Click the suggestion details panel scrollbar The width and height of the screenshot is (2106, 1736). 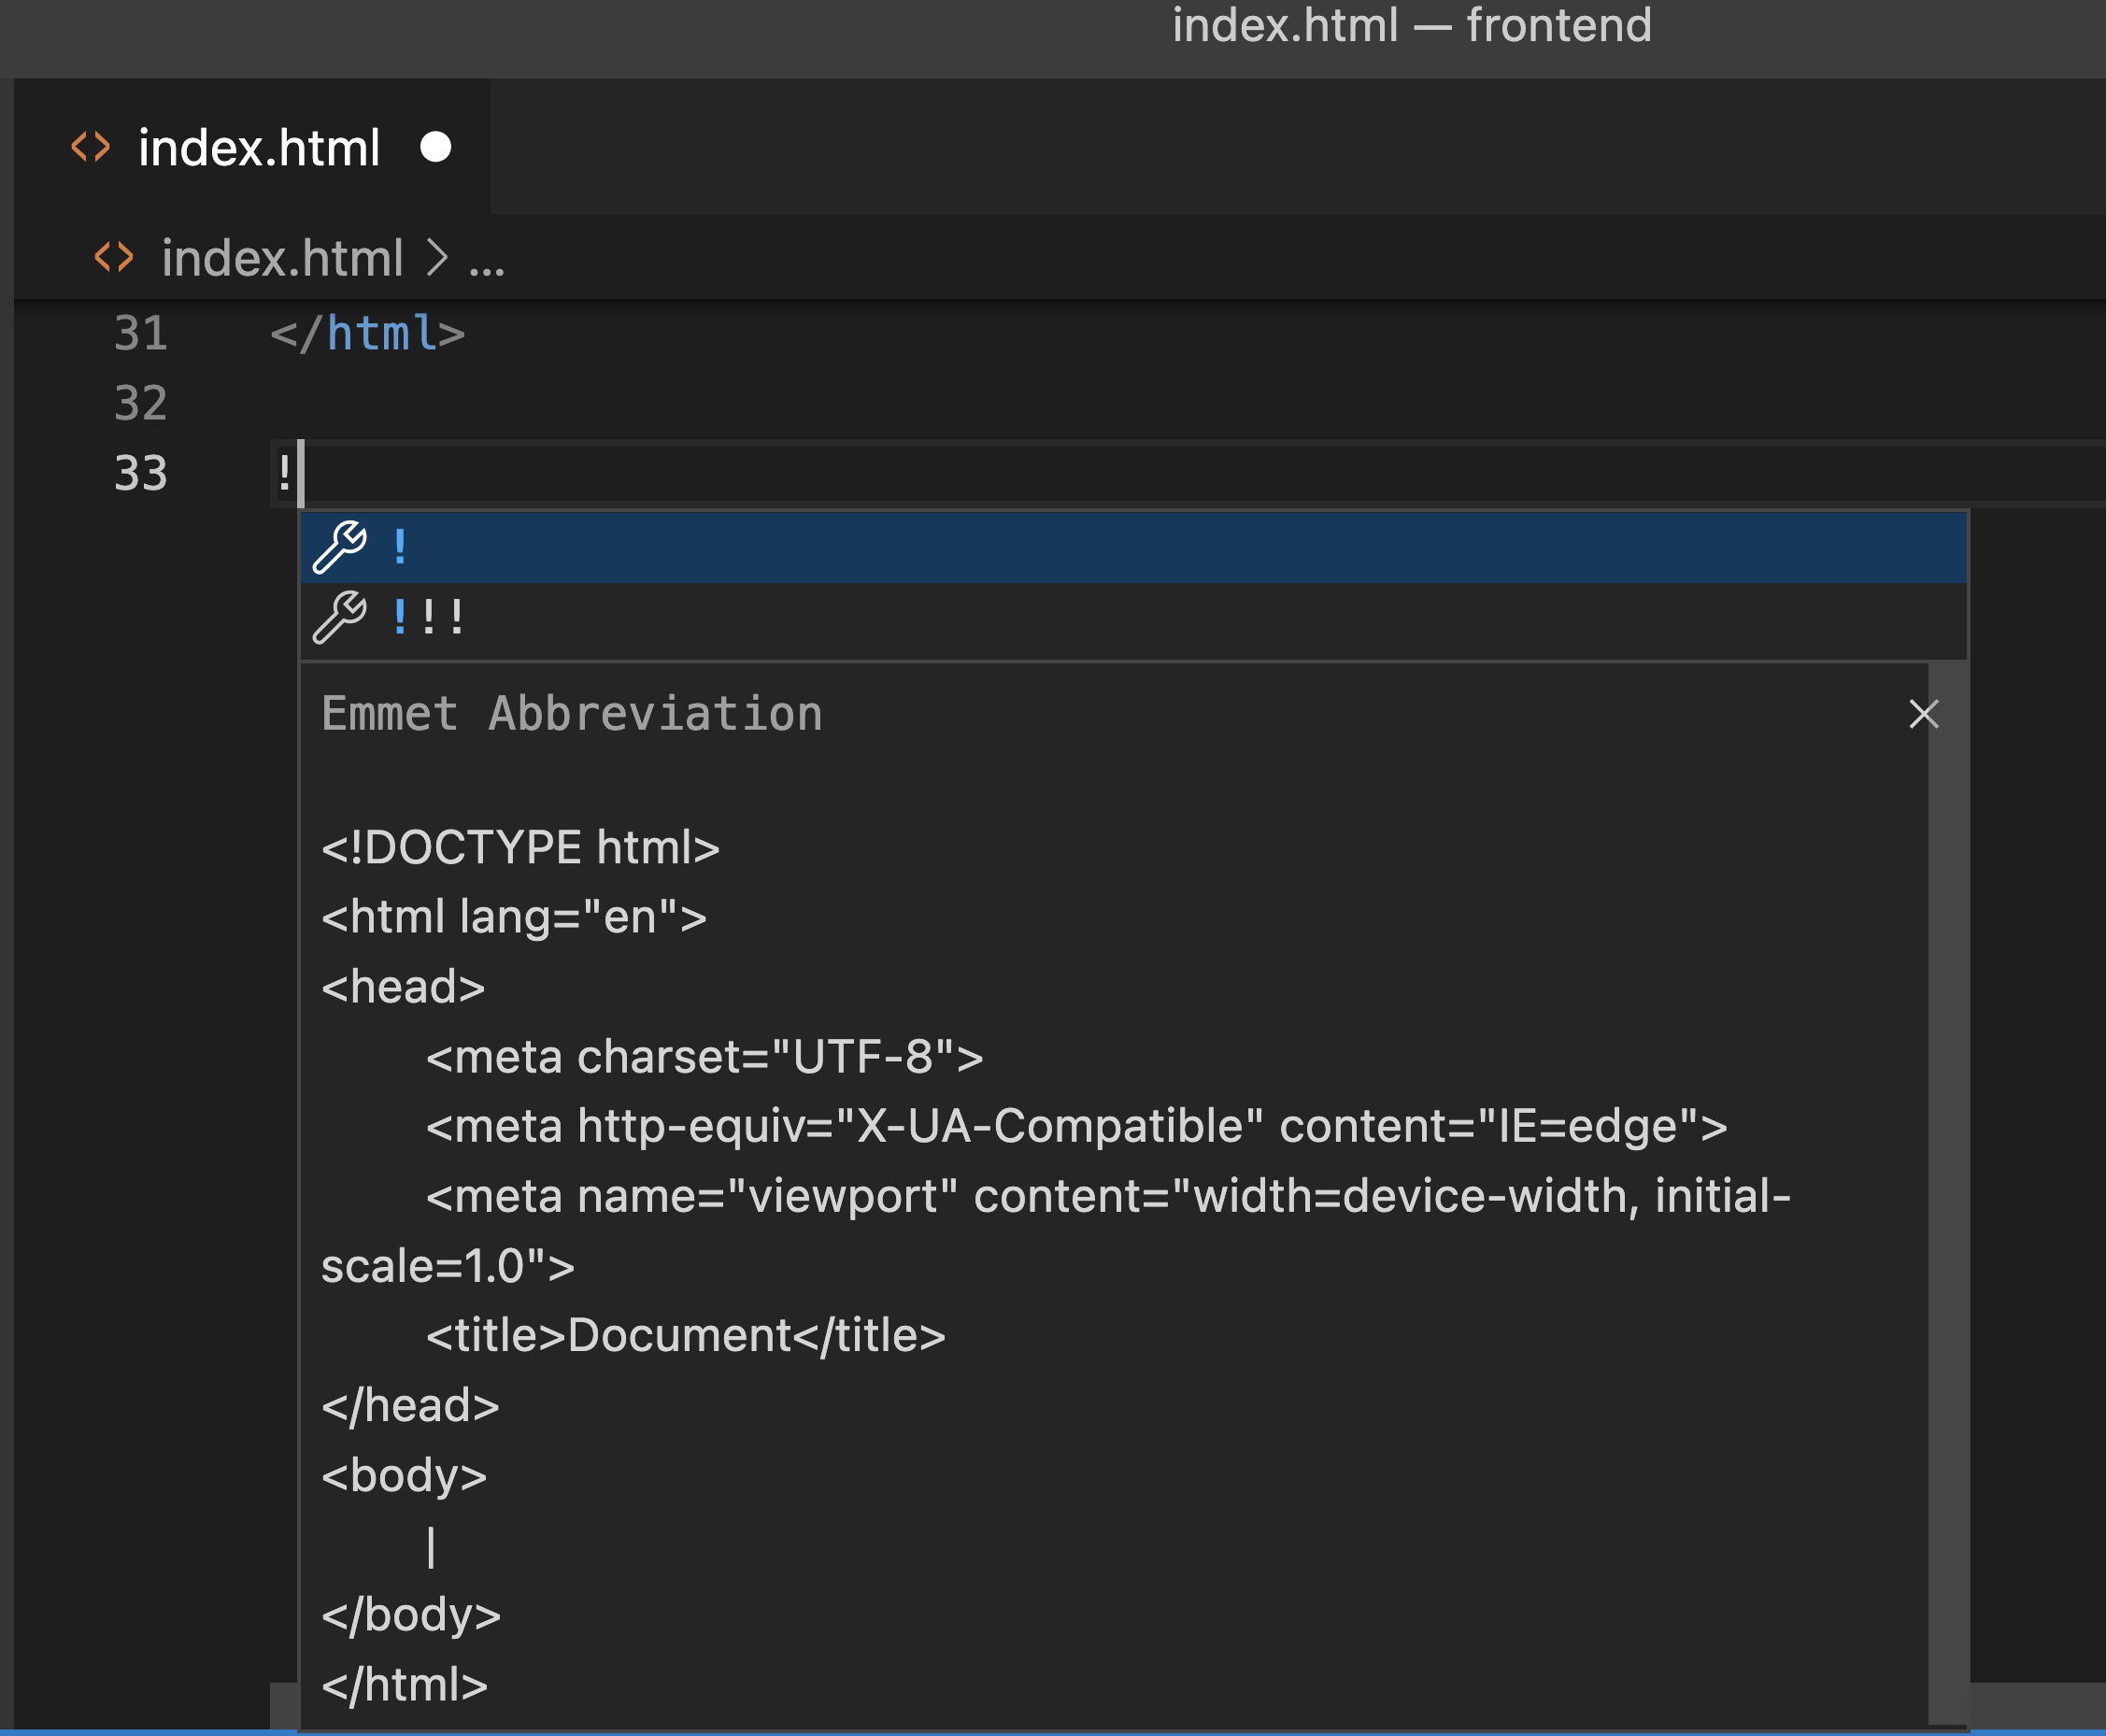tap(1947, 1190)
